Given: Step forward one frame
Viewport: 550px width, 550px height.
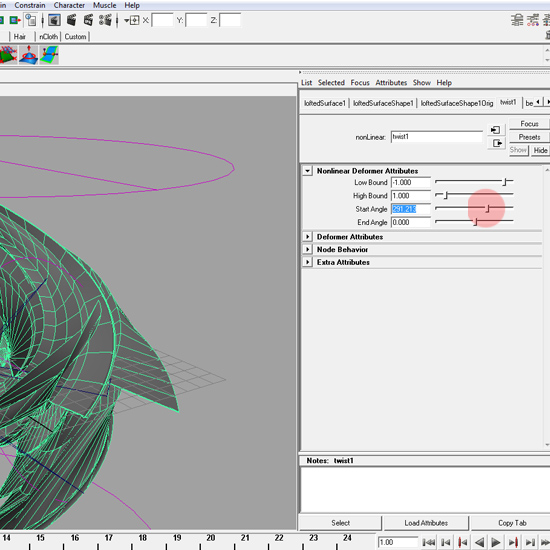Looking at the screenshot, I should (x=530, y=542).
